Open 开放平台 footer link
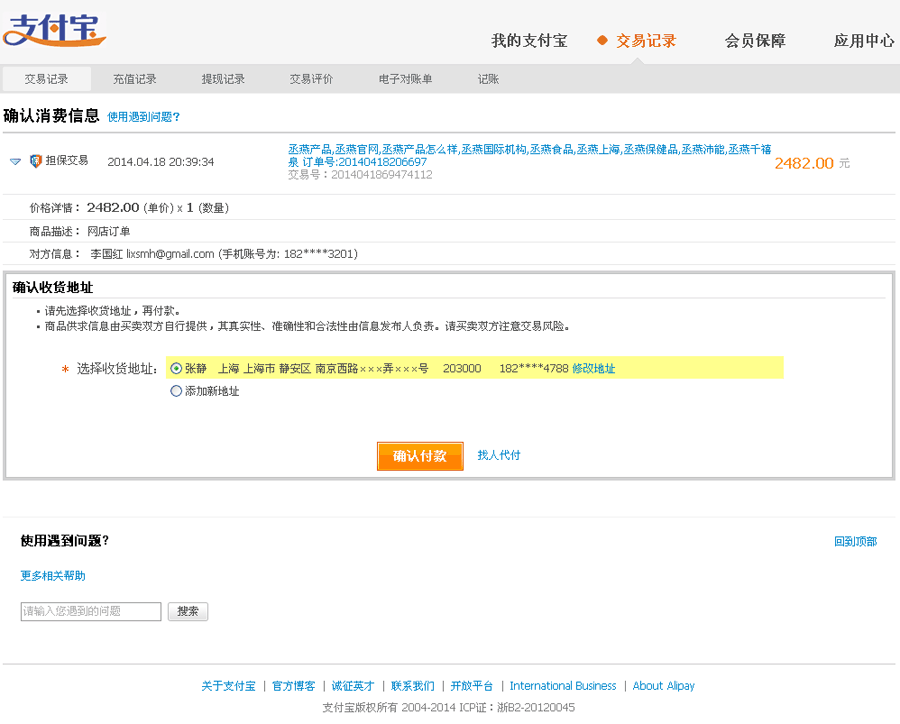900x724 pixels. [x=472, y=686]
